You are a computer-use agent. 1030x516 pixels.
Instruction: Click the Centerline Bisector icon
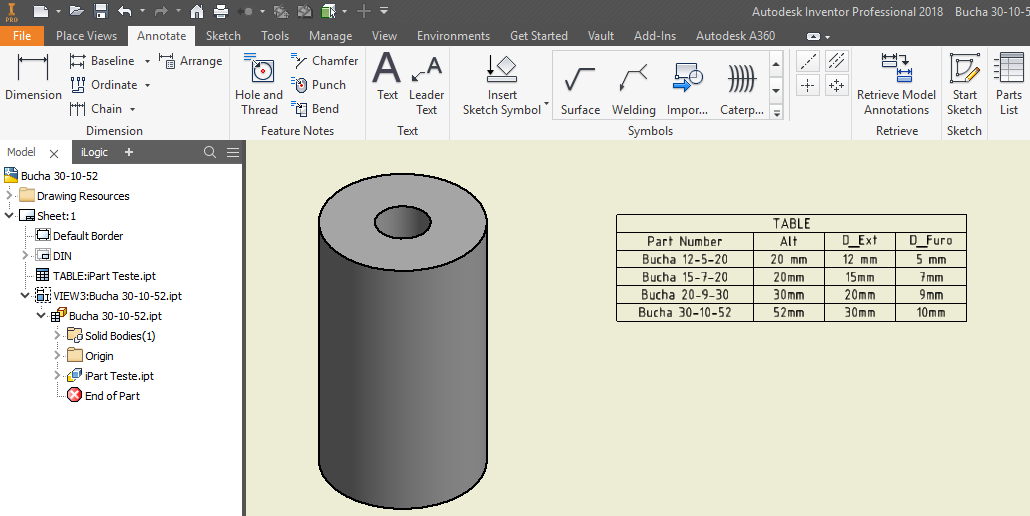tap(836, 61)
